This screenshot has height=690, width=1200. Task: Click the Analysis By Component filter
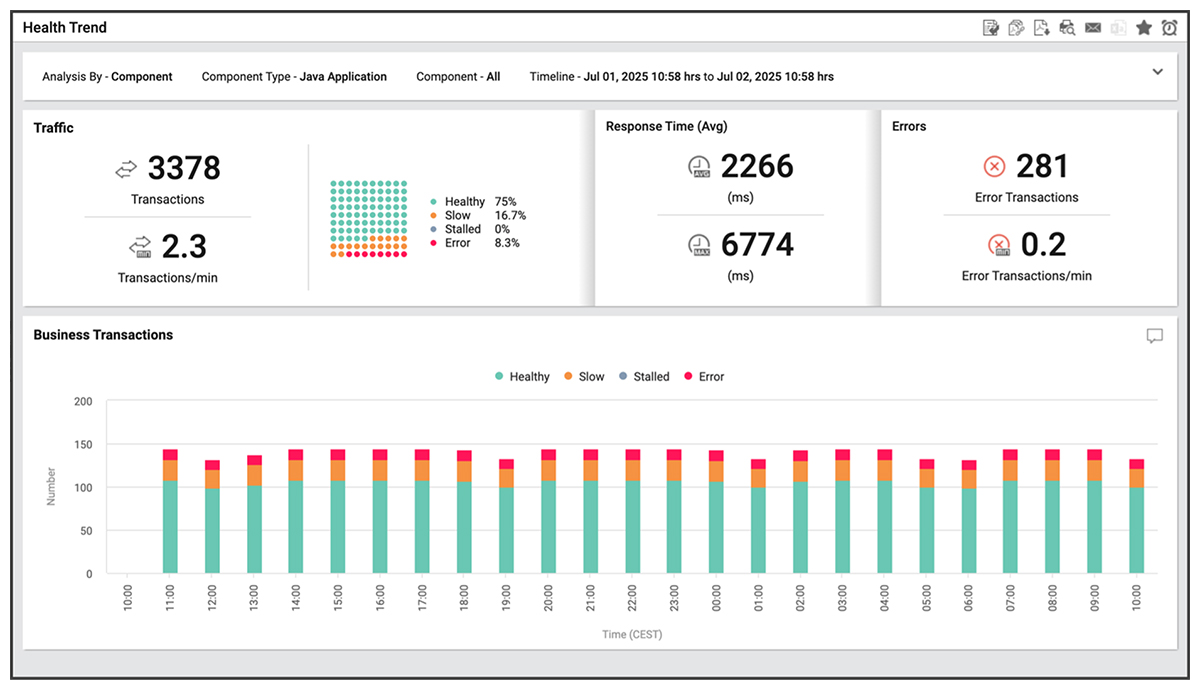[107, 77]
